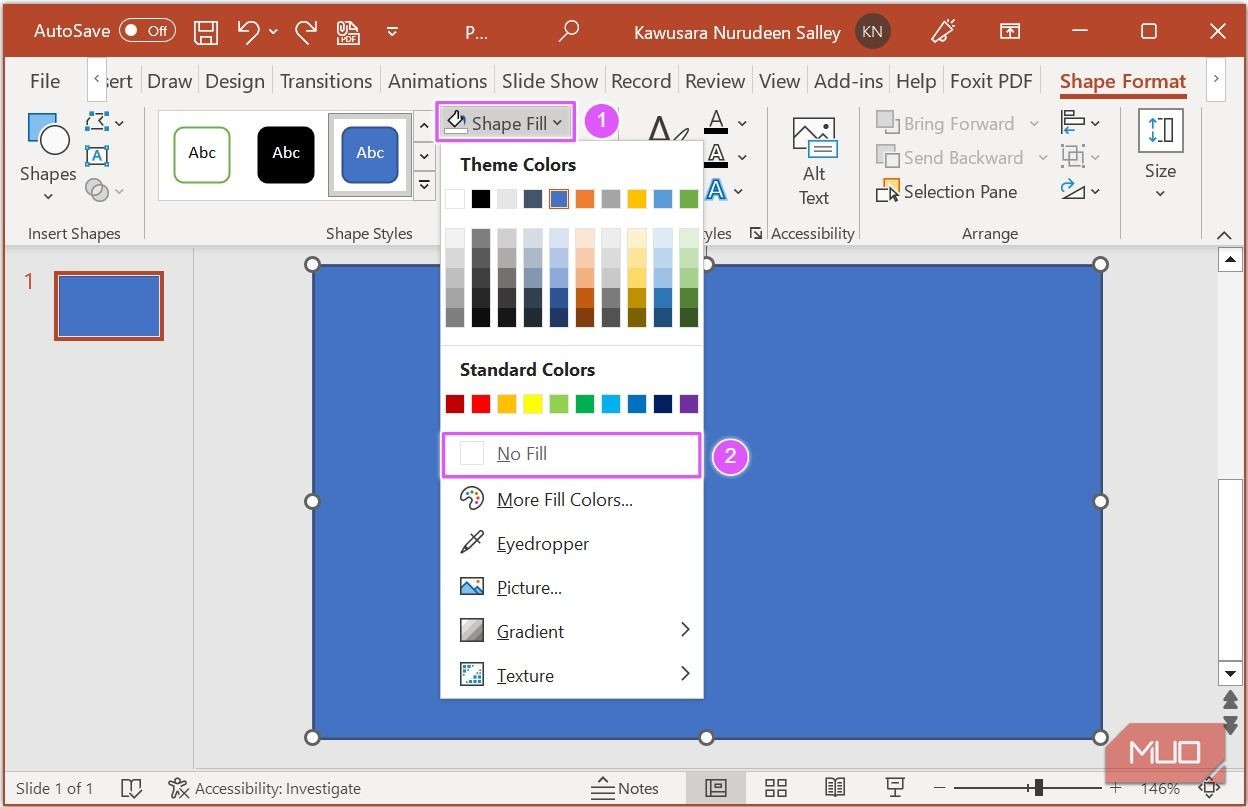Click the Selection Pane button
The height and width of the screenshot is (807, 1248).
click(947, 191)
